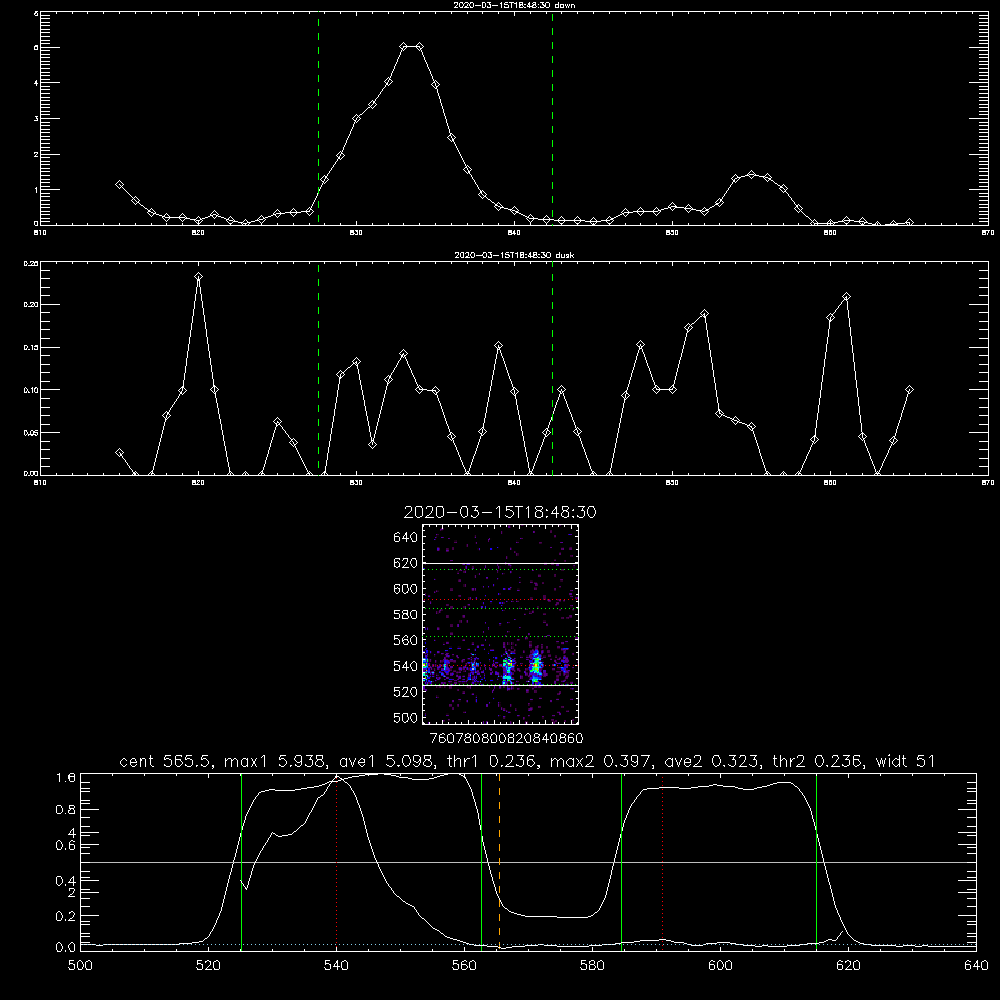1000x1000 pixels.
Task: Click the green line at 615 in bottom plot
Action: coord(816,862)
